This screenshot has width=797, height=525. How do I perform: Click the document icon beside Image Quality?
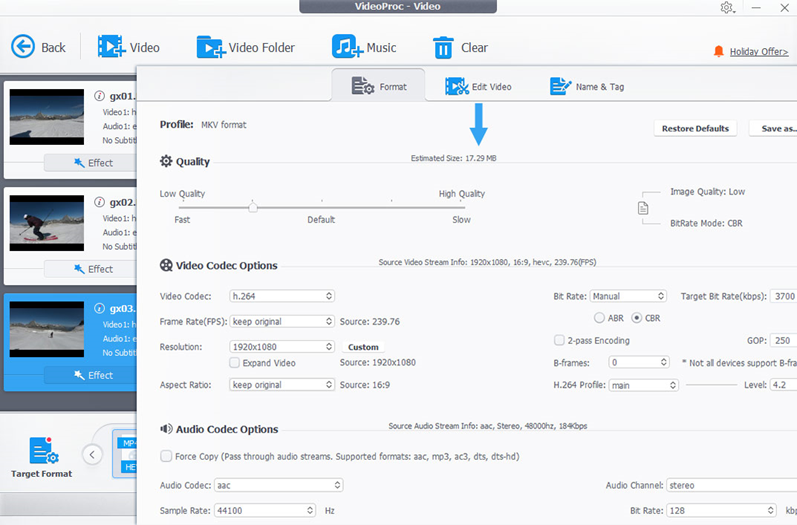[643, 208]
